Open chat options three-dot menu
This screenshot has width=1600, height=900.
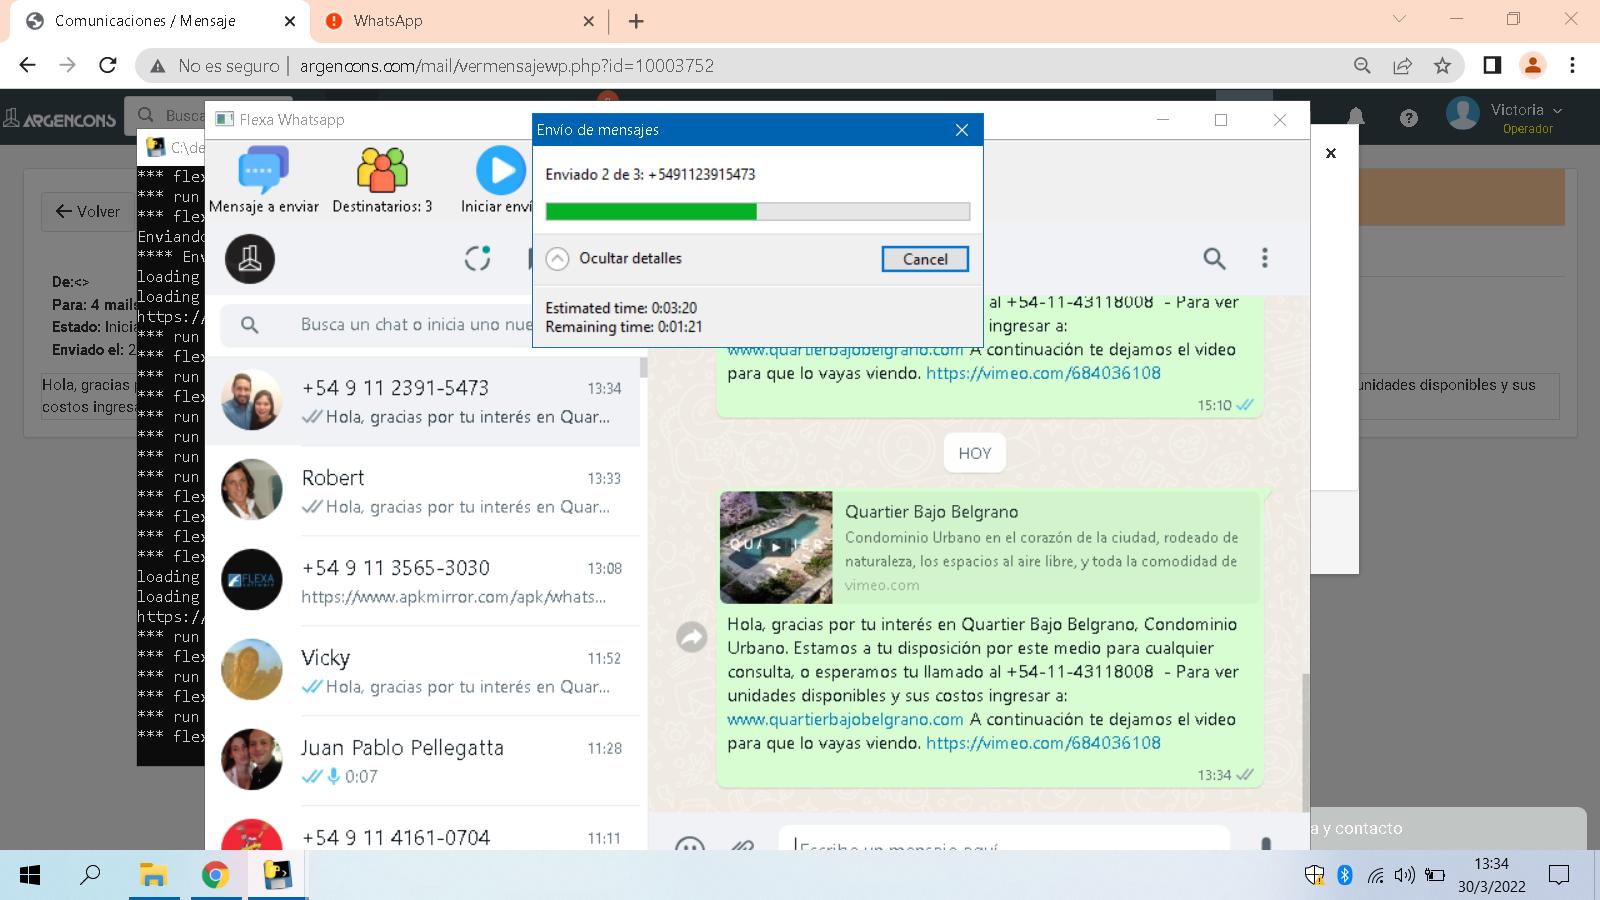coord(1264,258)
